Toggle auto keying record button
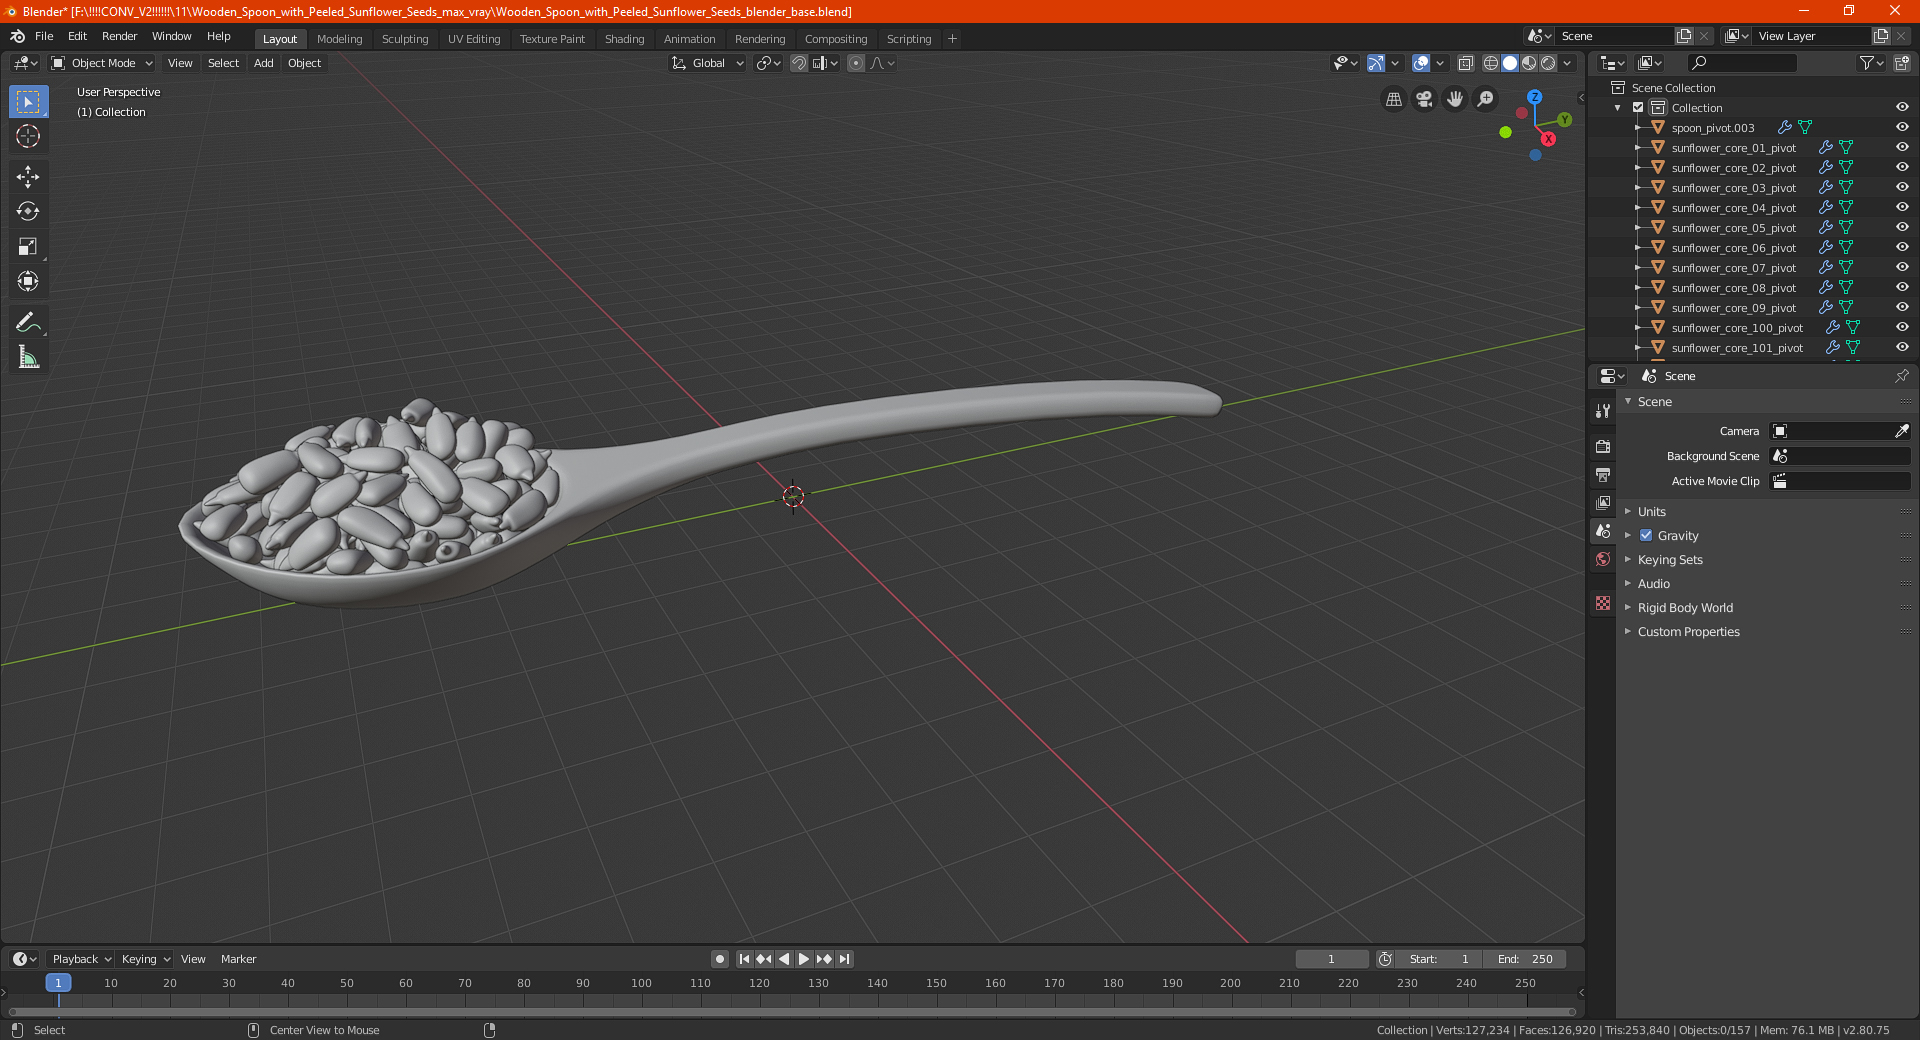1920x1040 pixels. click(720, 959)
